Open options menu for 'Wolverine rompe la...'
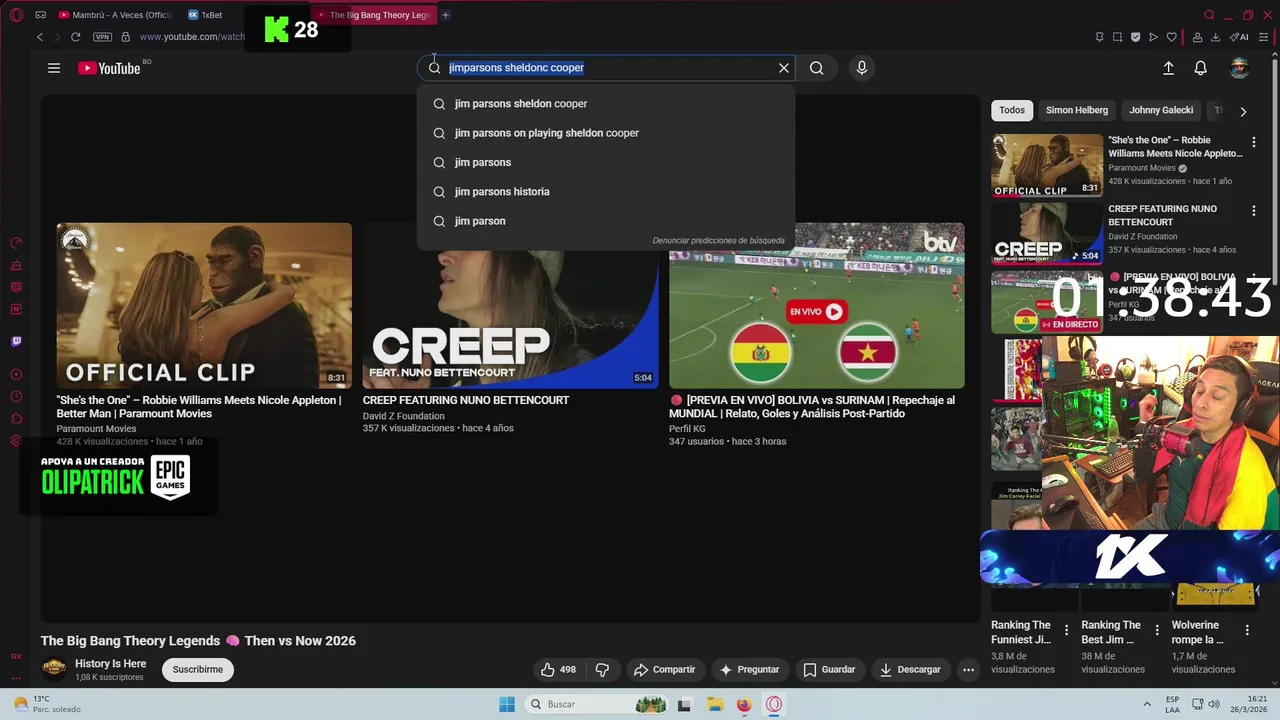The height and width of the screenshot is (720, 1280). click(1247, 630)
